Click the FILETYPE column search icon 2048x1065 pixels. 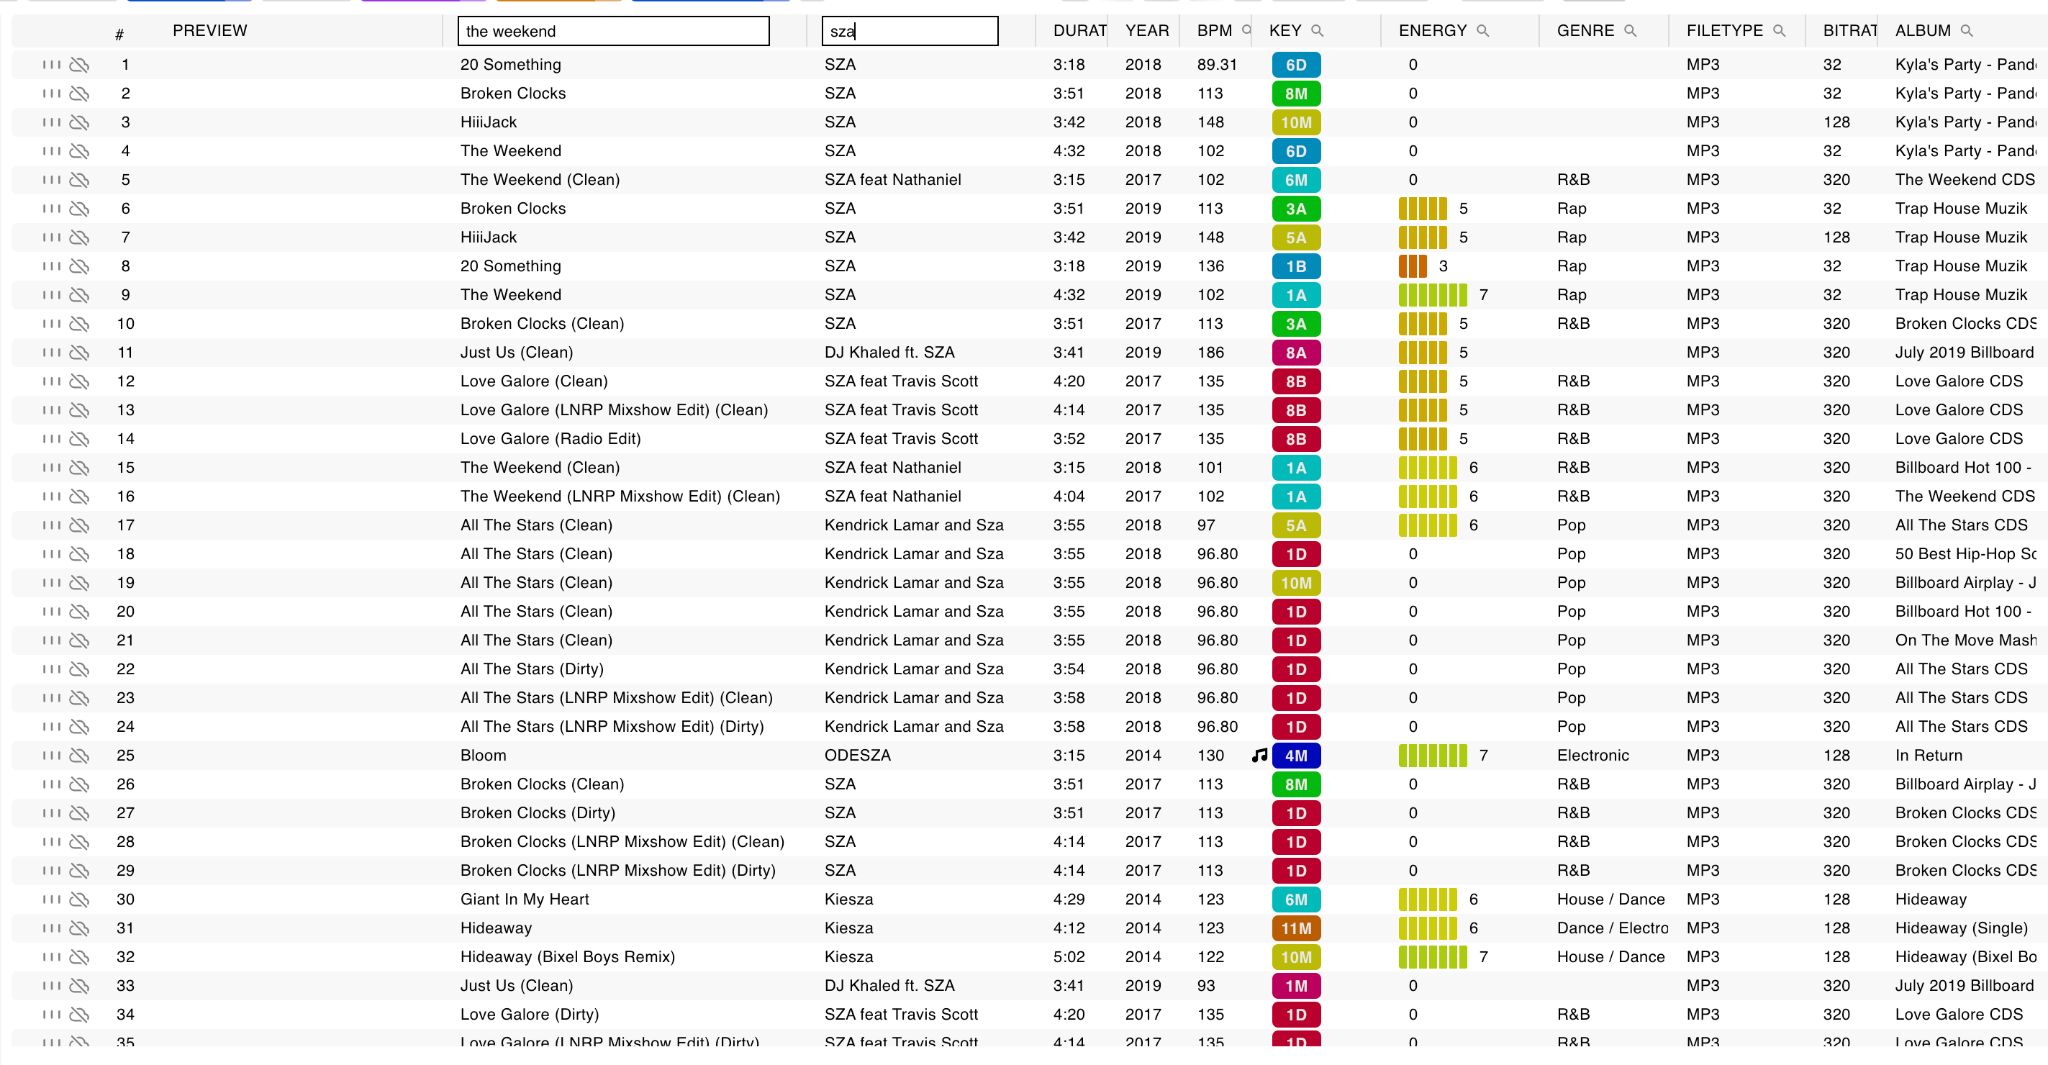pos(1779,31)
